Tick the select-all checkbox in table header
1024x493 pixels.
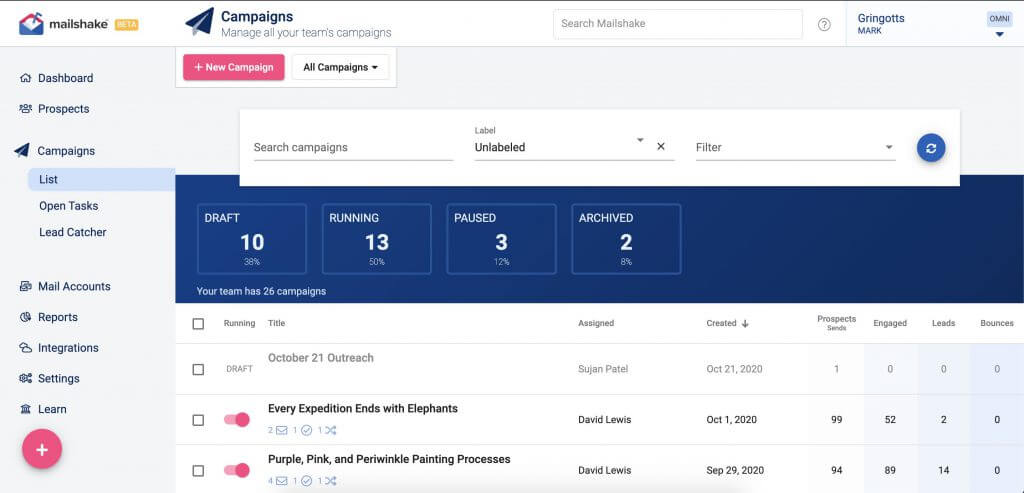pos(199,323)
